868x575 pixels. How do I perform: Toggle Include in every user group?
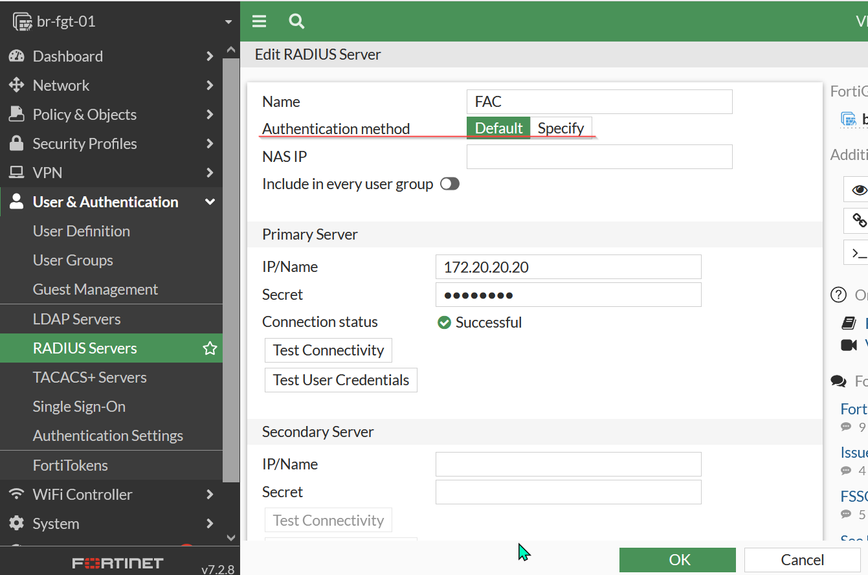(x=449, y=184)
